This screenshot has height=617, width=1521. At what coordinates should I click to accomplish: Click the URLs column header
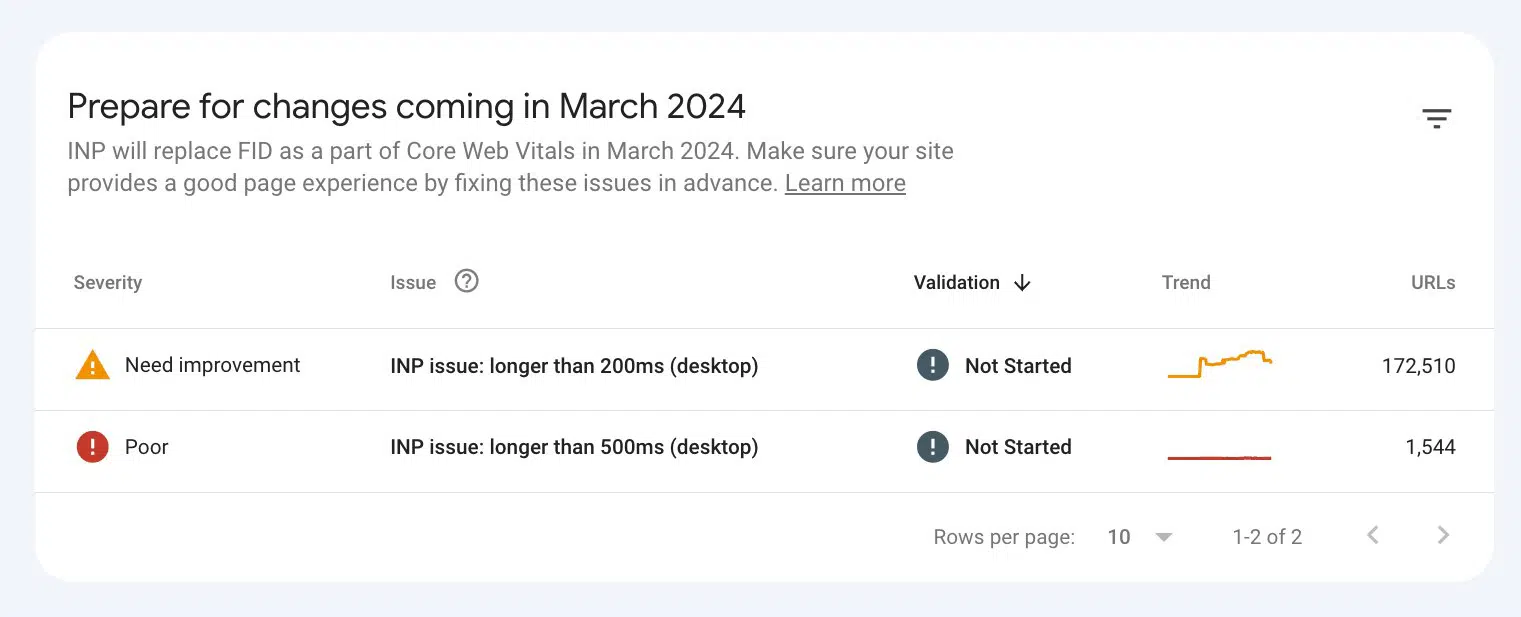(x=1433, y=283)
